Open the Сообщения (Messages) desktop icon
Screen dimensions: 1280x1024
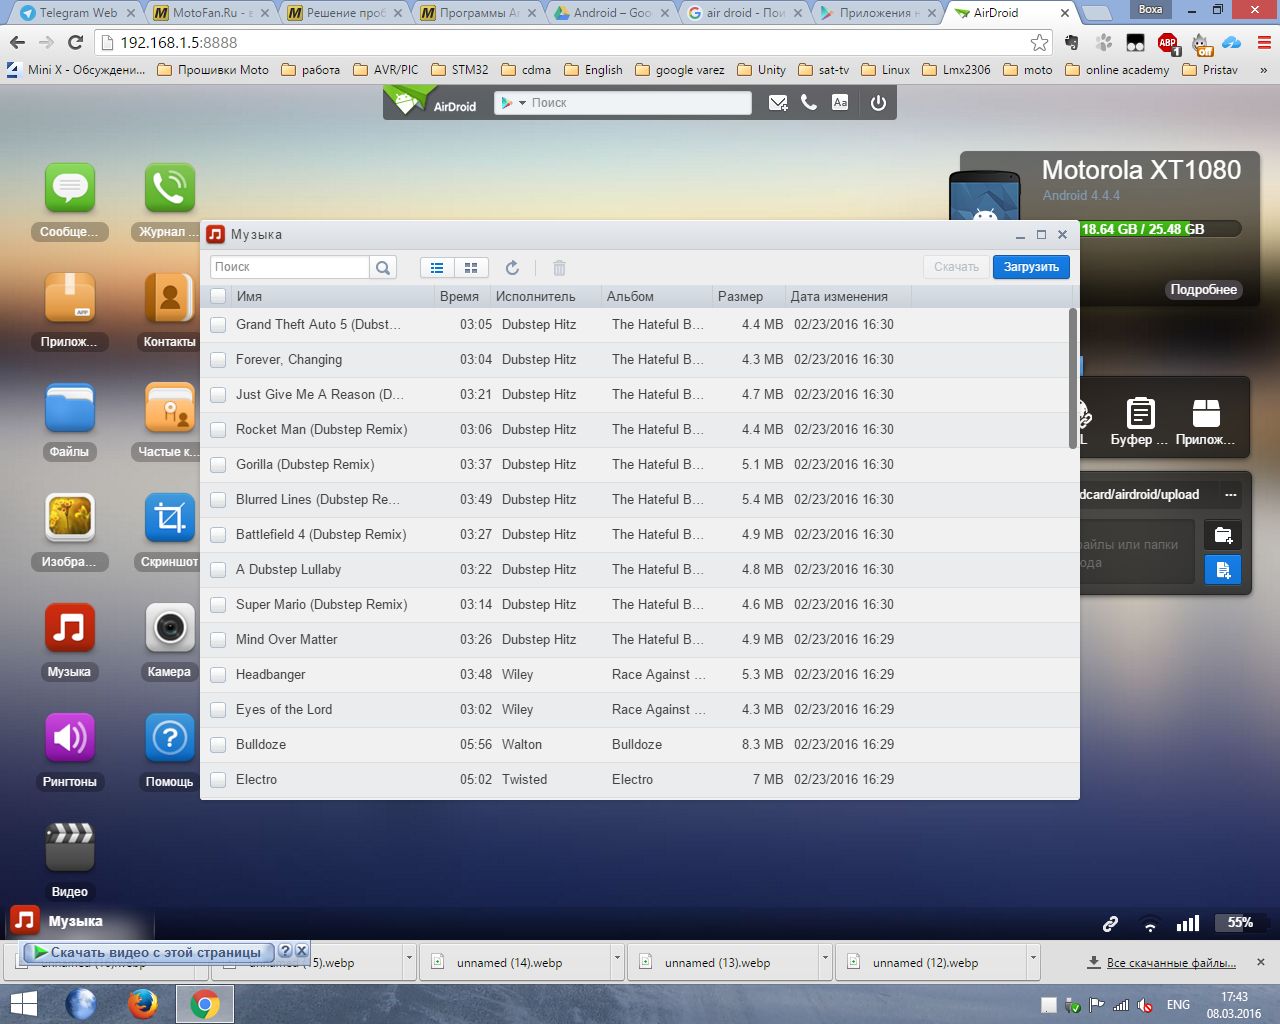[x=69, y=189]
